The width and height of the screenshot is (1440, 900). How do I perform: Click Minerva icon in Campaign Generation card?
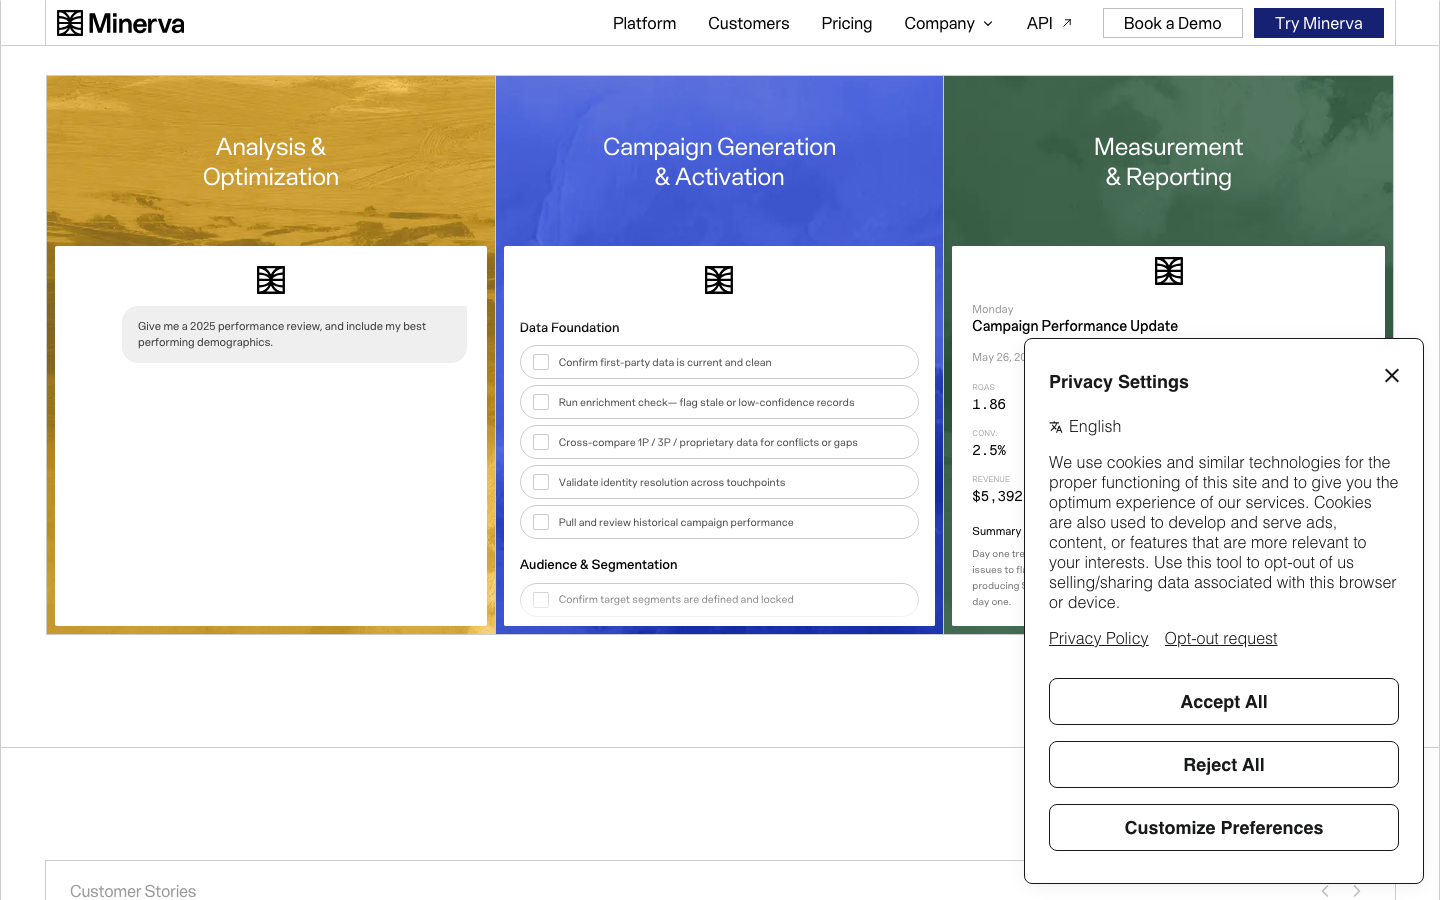719,280
